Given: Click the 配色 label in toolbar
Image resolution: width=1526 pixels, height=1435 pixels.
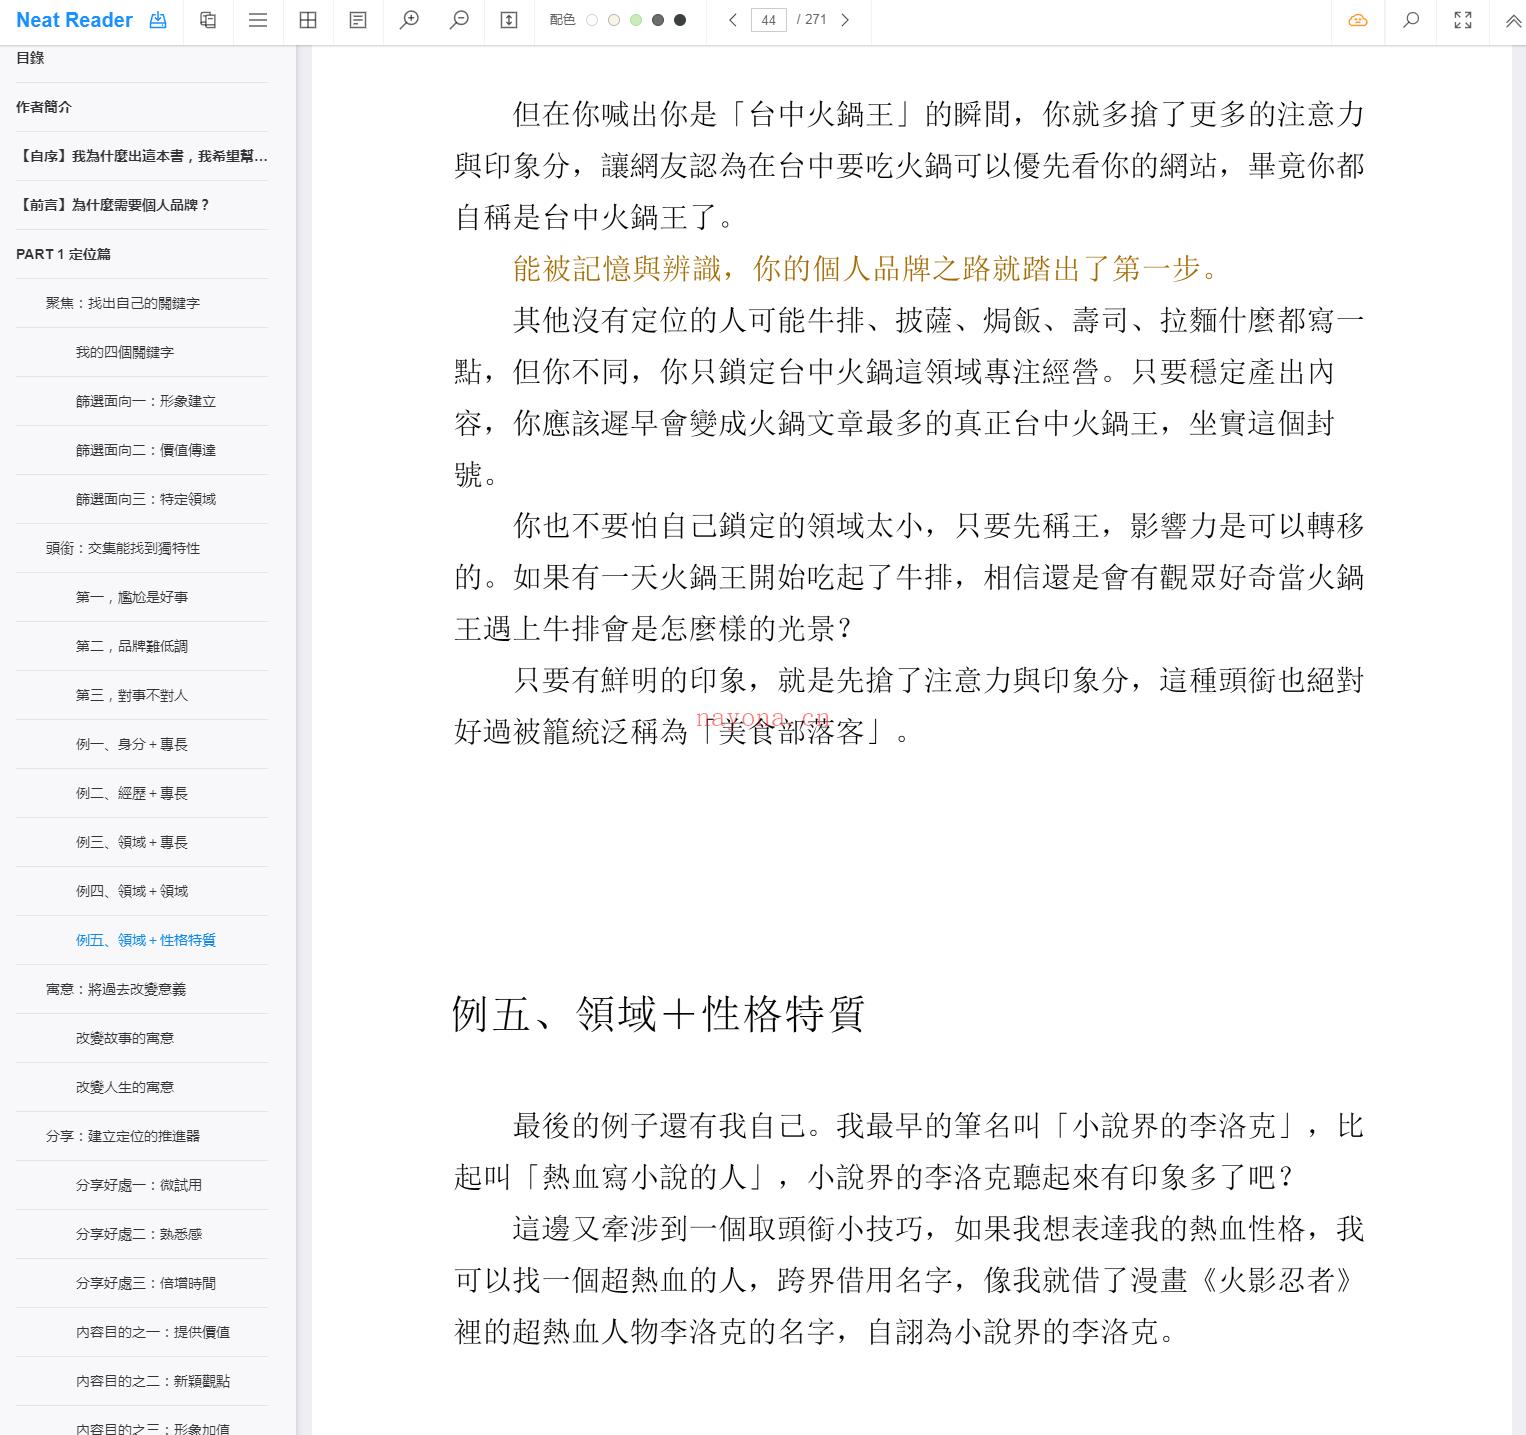Looking at the screenshot, I should pyautogui.click(x=562, y=20).
